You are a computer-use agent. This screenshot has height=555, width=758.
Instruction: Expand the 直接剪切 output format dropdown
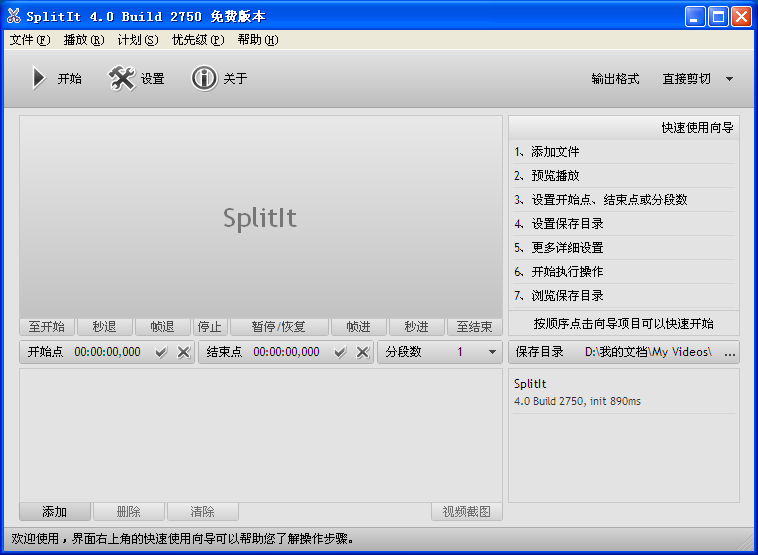pyautogui.click(x=729, y=79)
